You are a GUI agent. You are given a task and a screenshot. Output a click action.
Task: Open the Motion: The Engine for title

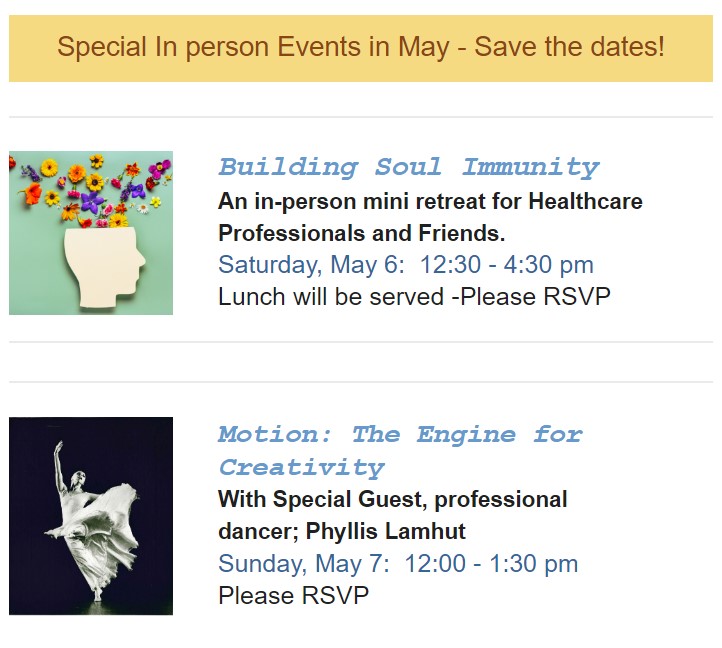point(401,435)
